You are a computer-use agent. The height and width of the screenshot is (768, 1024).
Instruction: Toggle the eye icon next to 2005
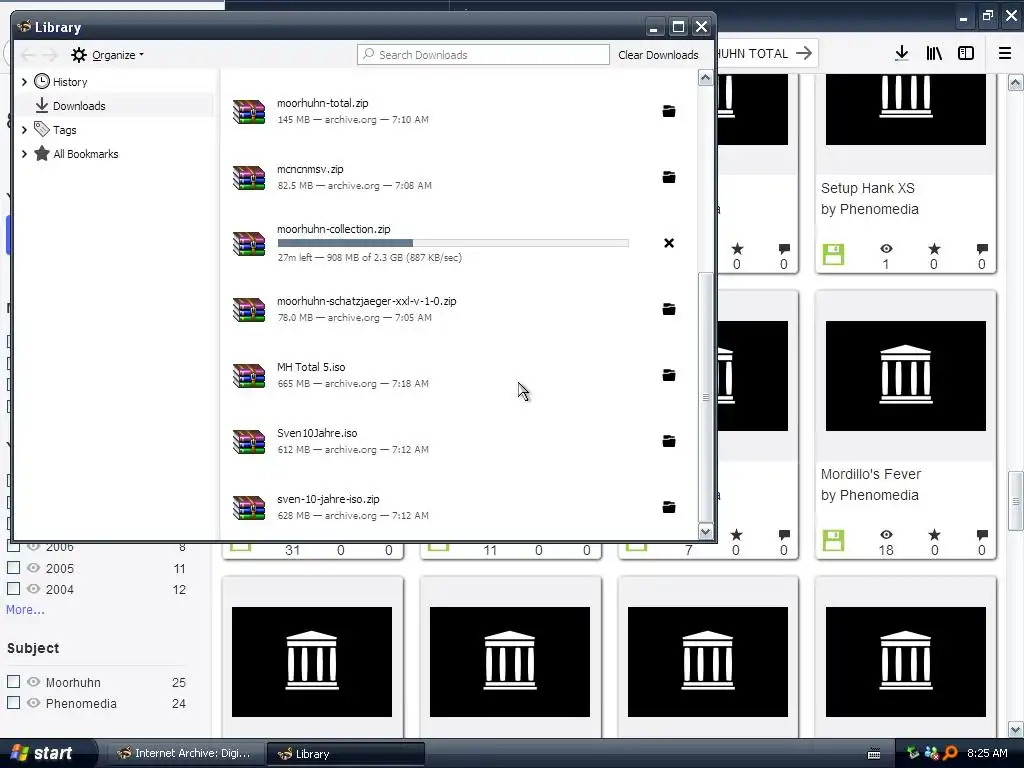tap(33, 568)
